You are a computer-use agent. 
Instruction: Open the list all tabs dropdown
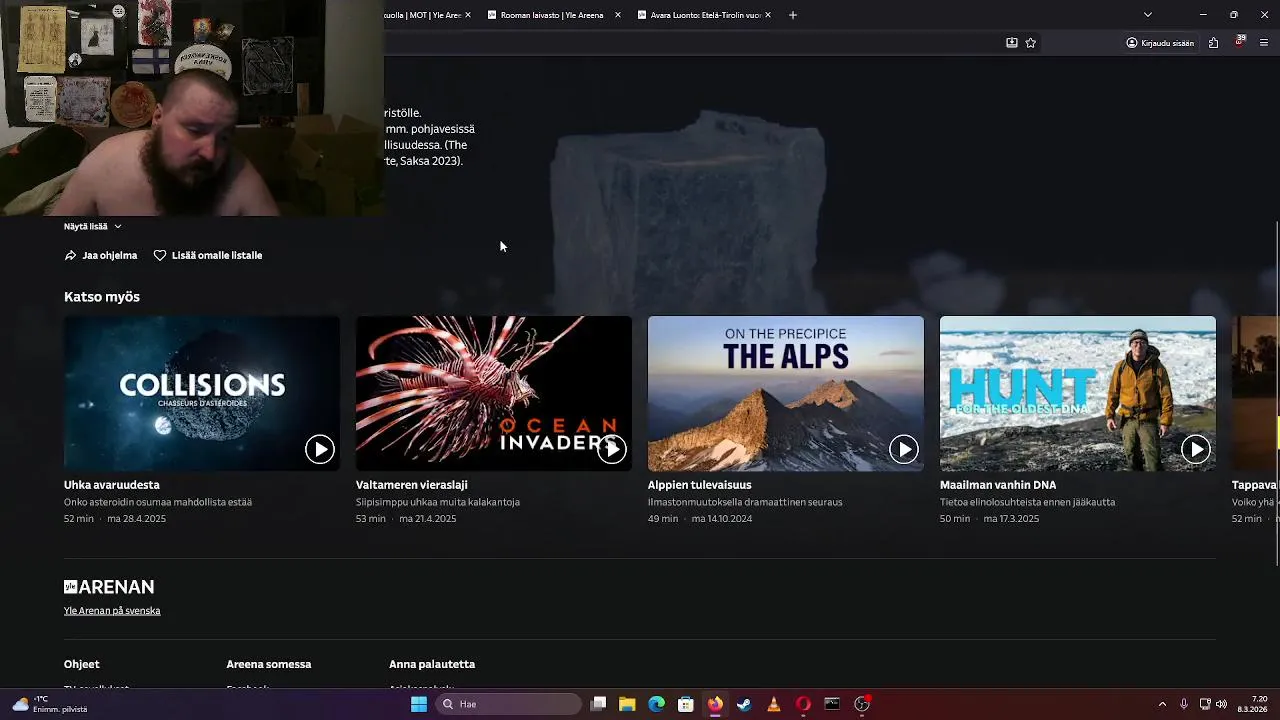click(x=1148, y=15)
